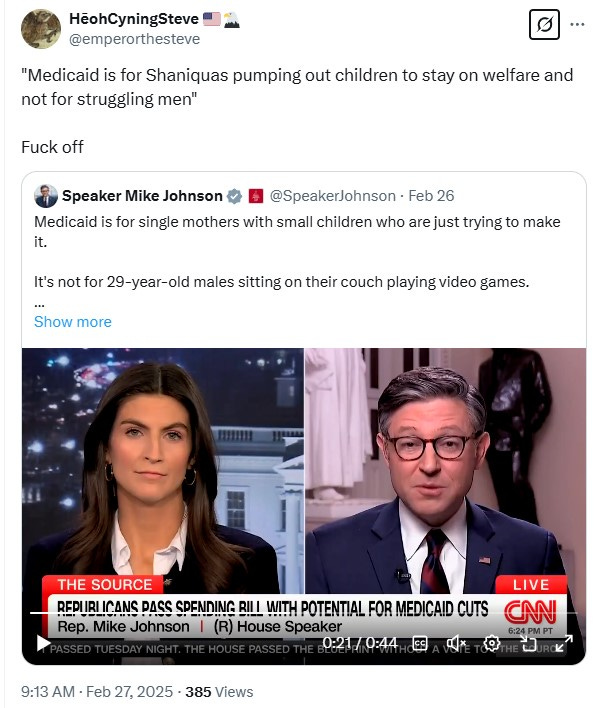Open HēohCyningSteve profile avatar
Viewport: 600px width, 708px height.
[x=41, y=28]
